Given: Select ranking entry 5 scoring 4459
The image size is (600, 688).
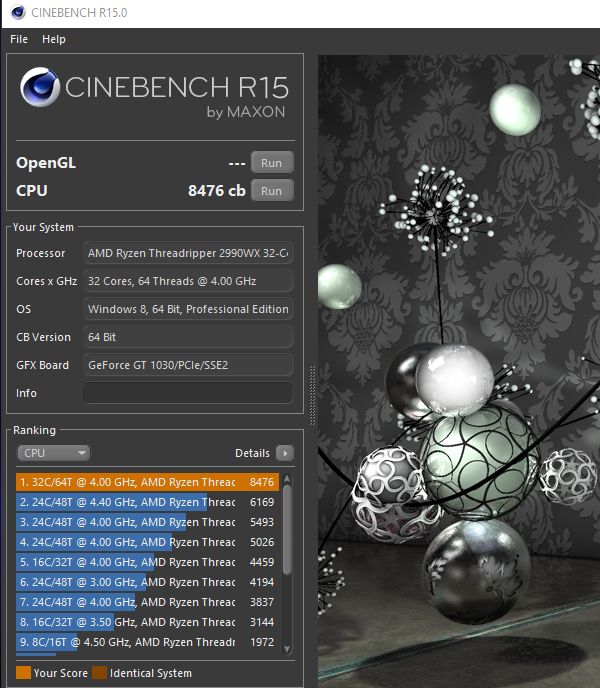Looking at the screenshot, I should tap(147, 562).
